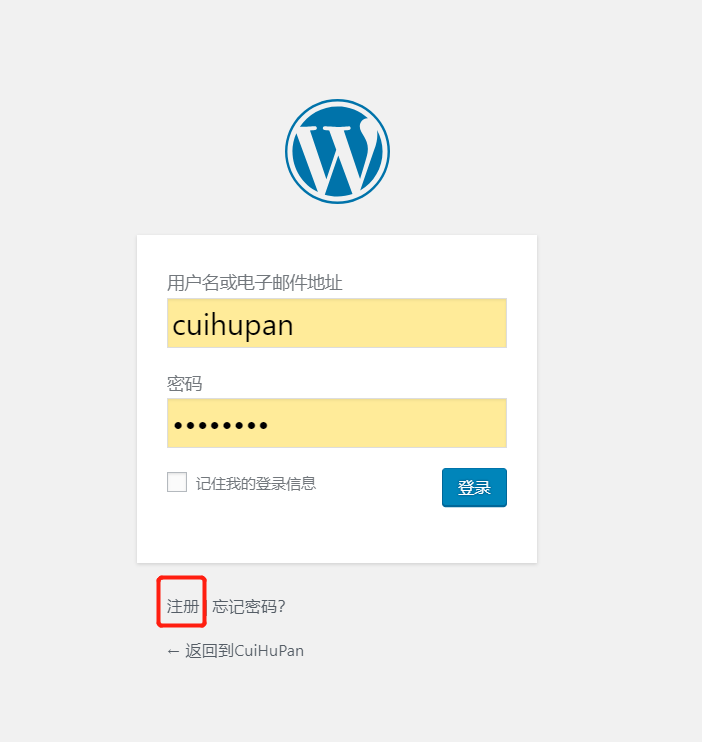Open the 忘记密码? link
This screenshot has width=702, height=742.
pyautogui.click(x=249, y=606)
